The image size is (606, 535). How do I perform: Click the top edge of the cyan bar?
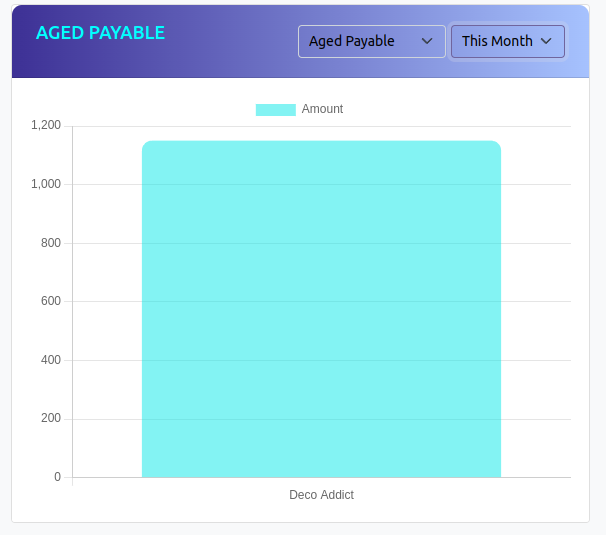[321, 142]
